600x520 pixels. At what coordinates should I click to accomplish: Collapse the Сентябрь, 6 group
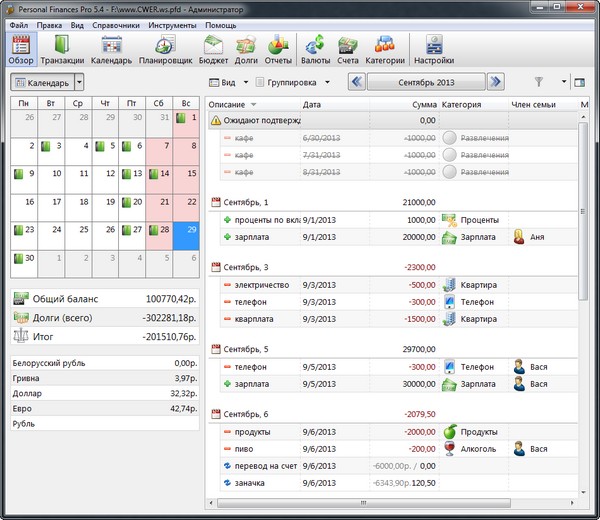coord(216,414)
